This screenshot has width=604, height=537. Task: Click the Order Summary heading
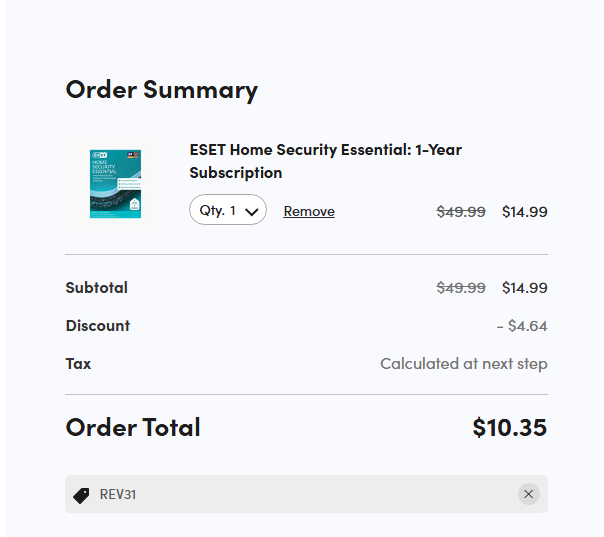(161, 89)
